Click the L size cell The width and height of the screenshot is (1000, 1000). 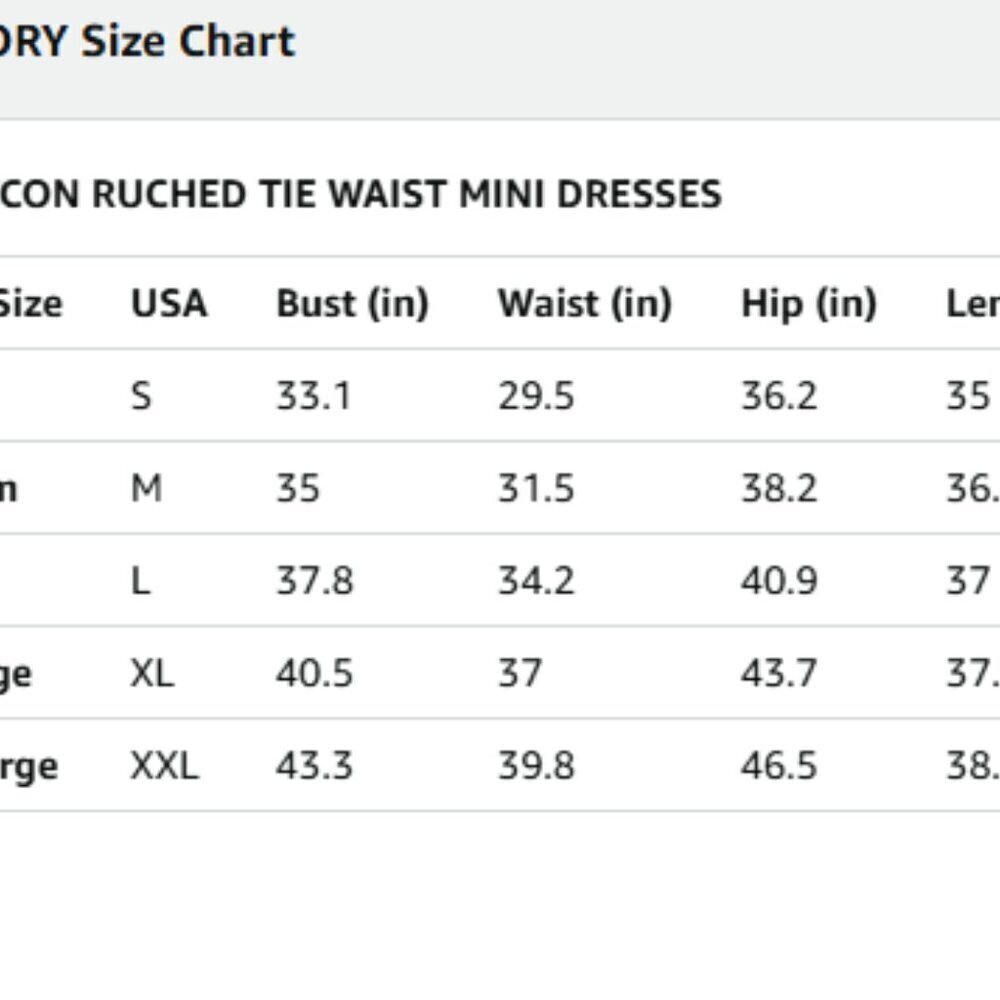[140, 581]
